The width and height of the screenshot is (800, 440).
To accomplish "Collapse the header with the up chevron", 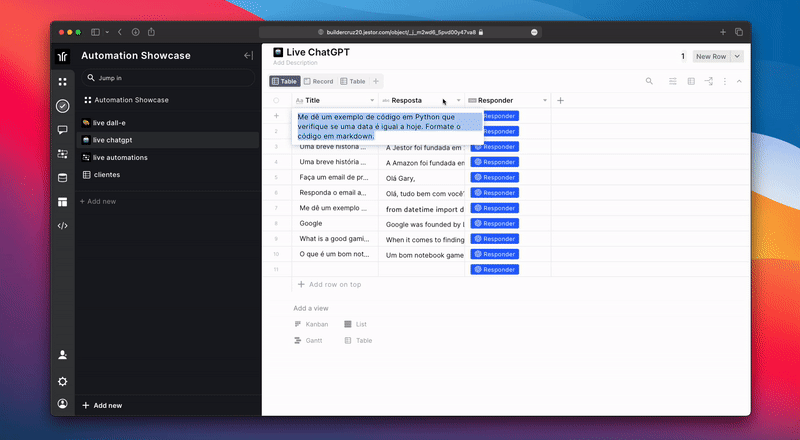I will point(739,81).
